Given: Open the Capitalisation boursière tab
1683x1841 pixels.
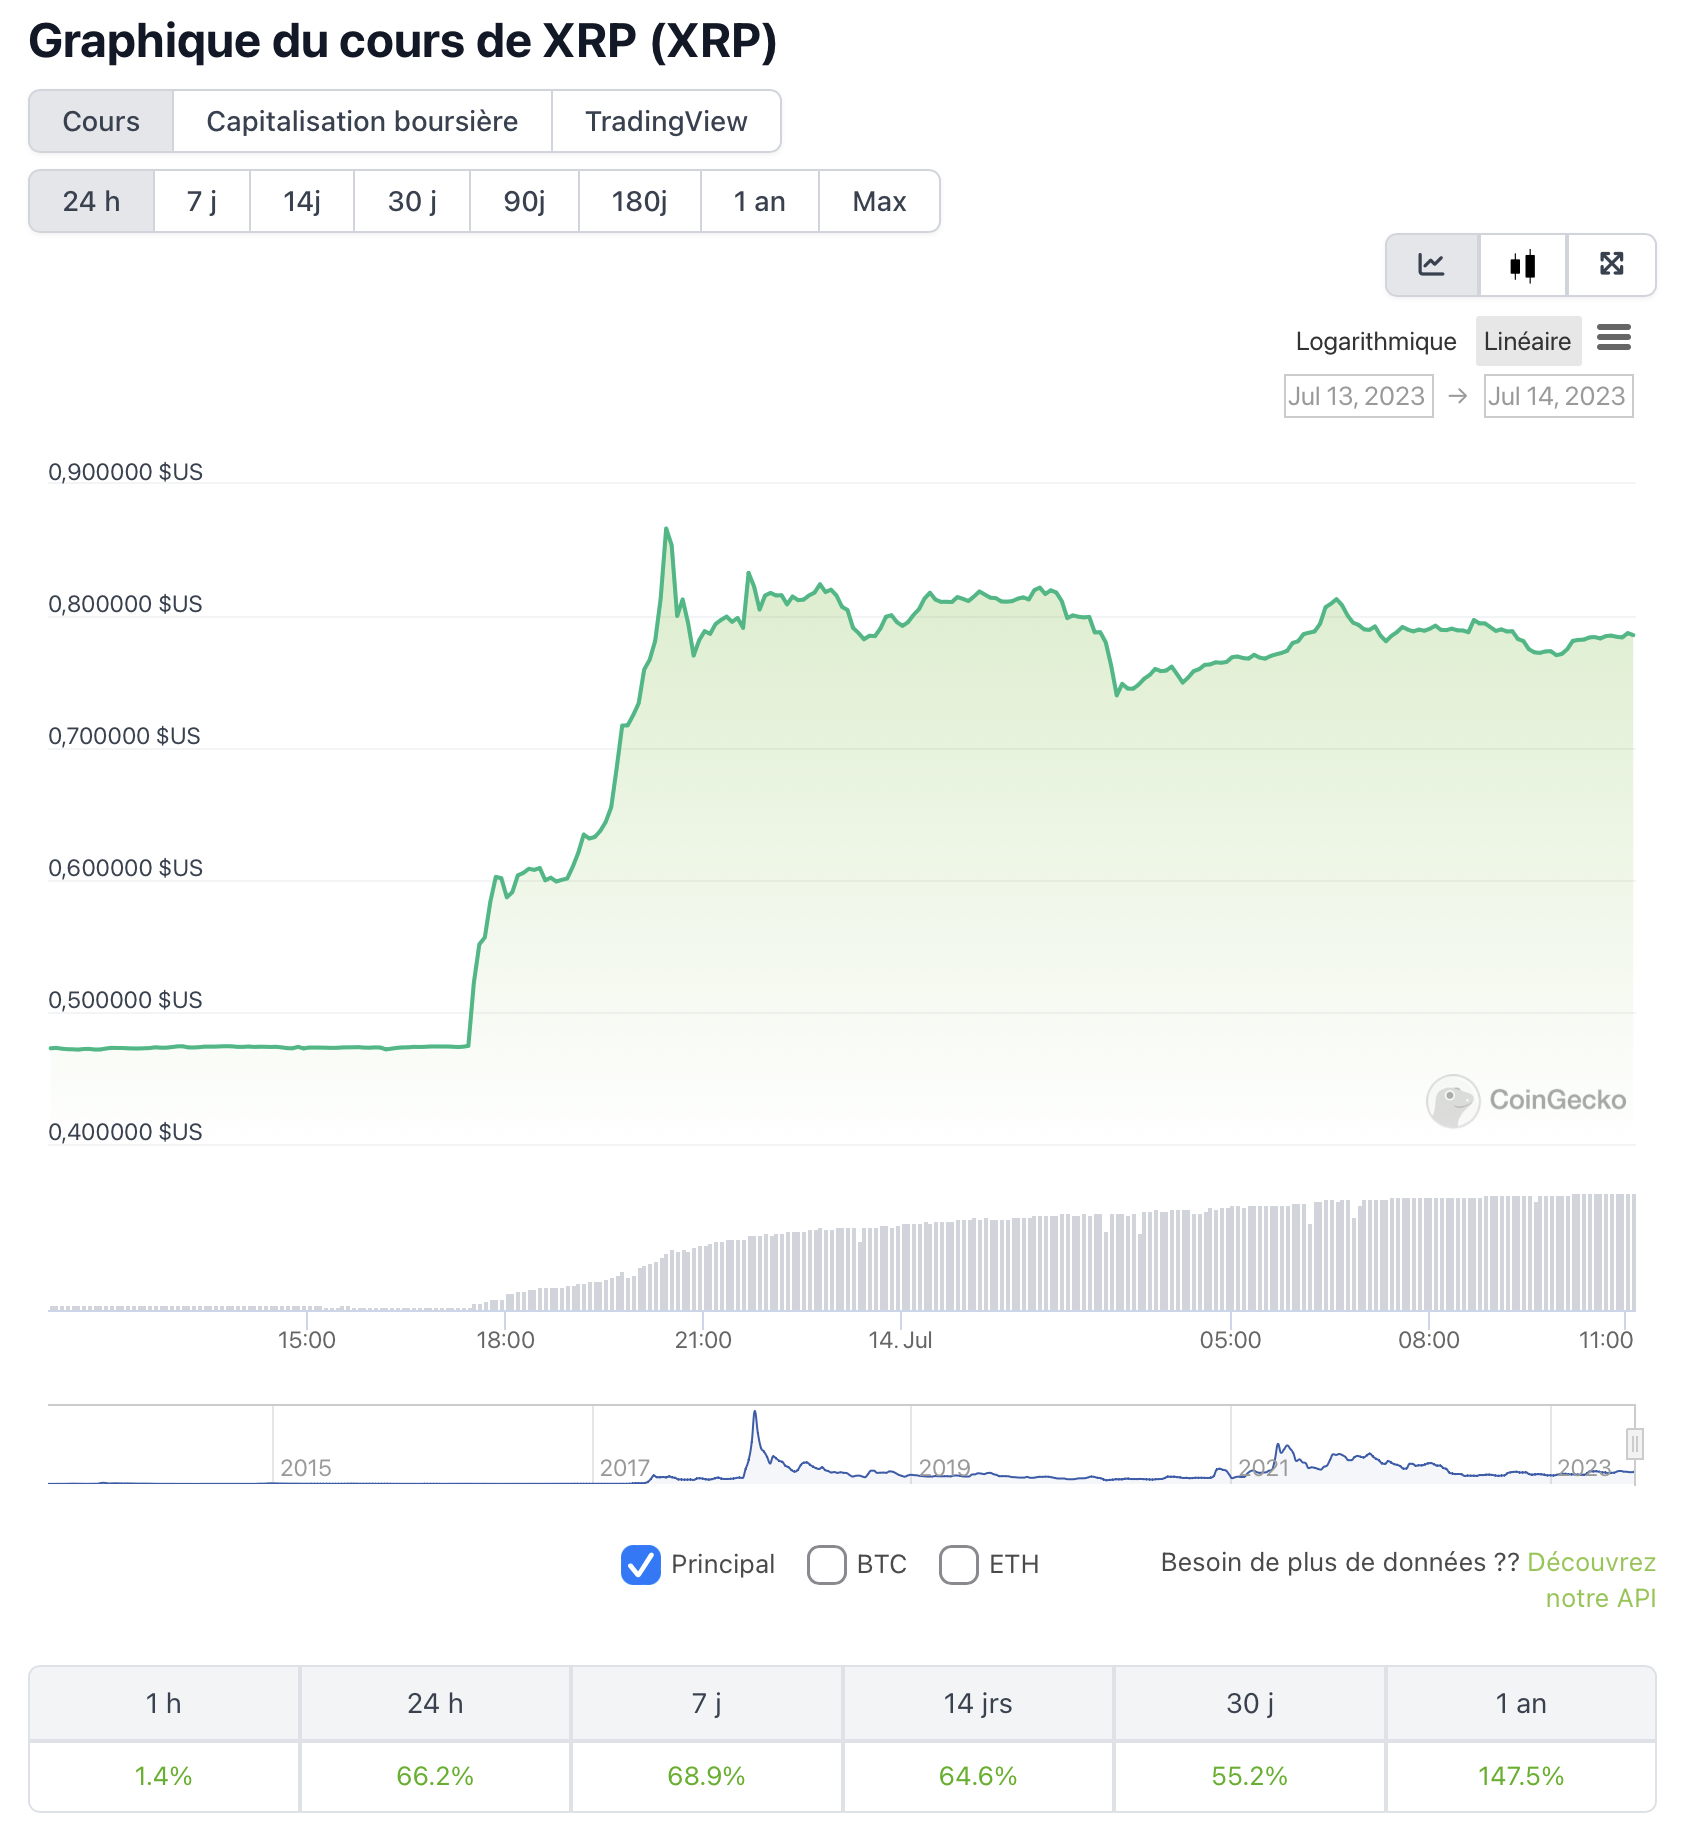Looking at the screenshot, I should [x=362, y=122].
